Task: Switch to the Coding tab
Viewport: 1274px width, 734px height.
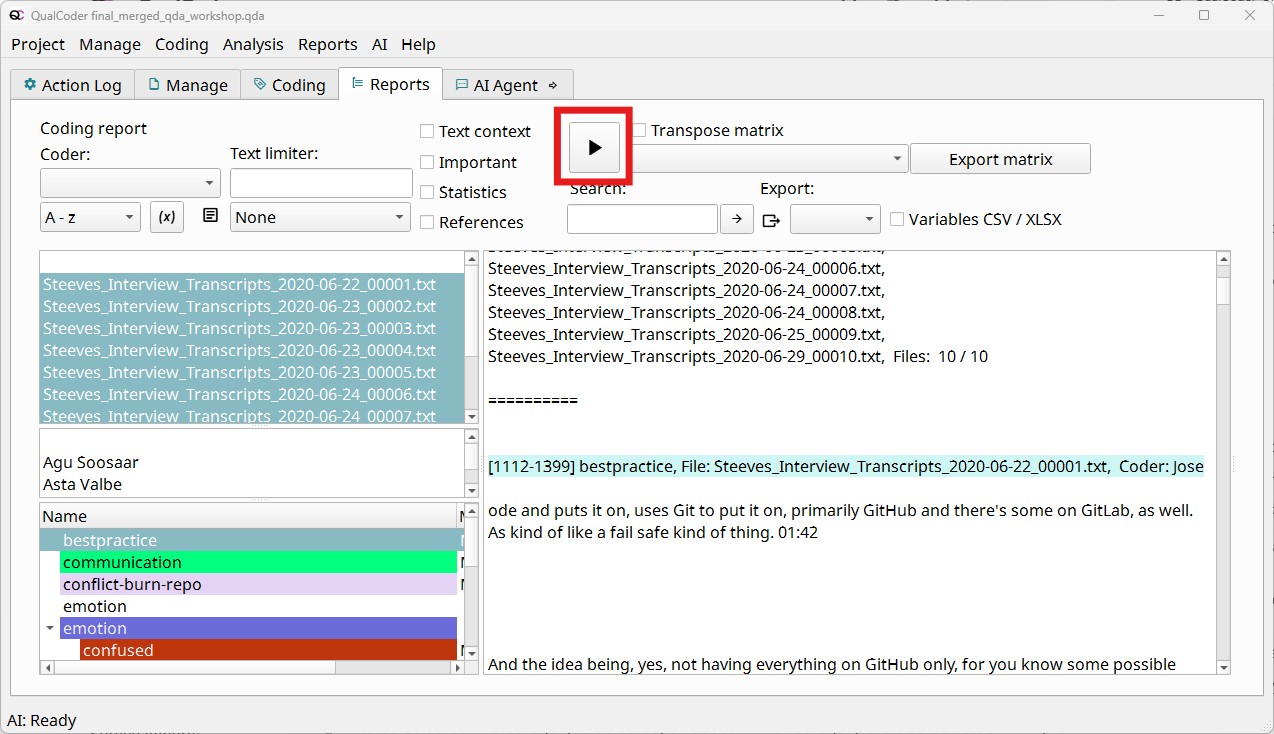Action: point(290,85)
